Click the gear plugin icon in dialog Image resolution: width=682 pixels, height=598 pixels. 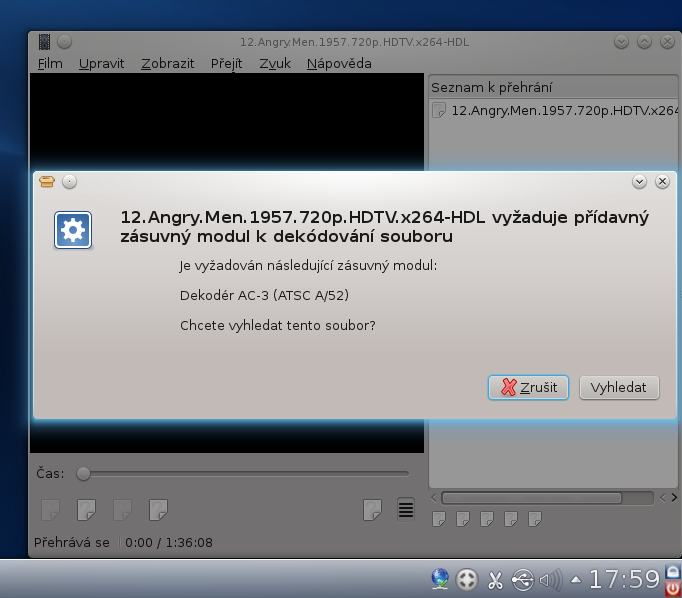73,230
